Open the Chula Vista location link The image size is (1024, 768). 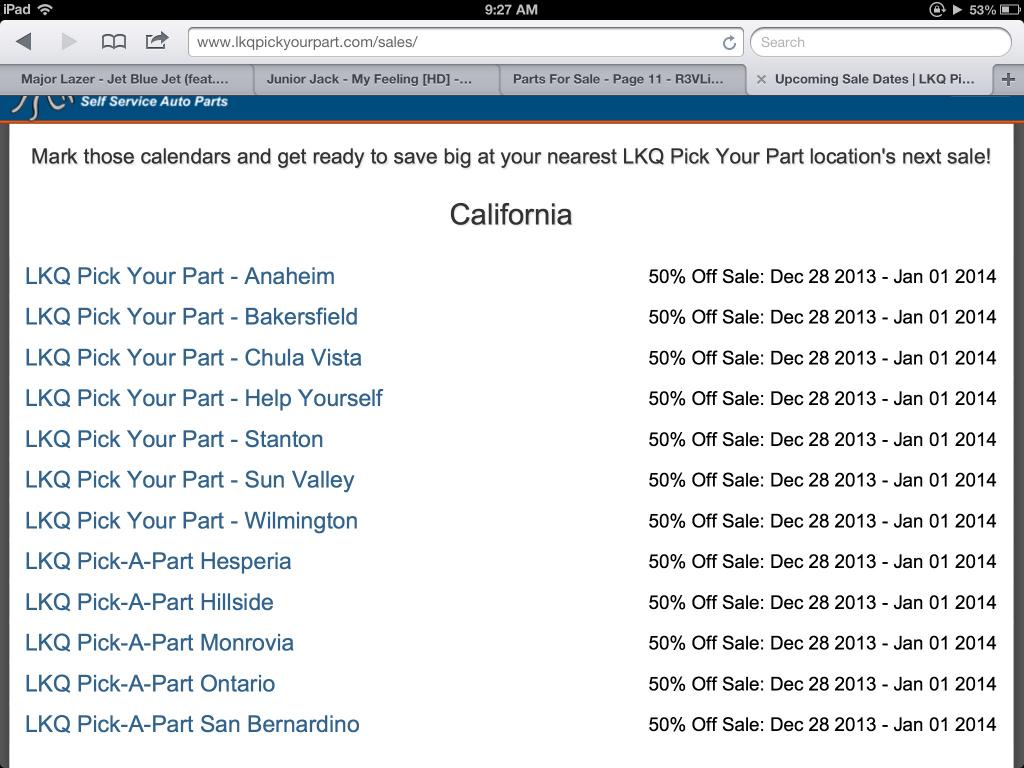tap(193, 358)
